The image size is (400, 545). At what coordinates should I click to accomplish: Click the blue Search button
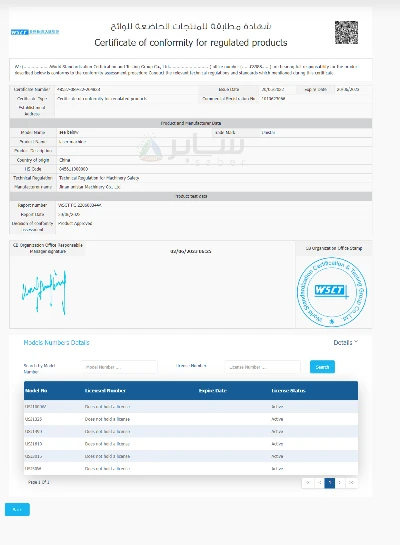click(x=322, y=367)
